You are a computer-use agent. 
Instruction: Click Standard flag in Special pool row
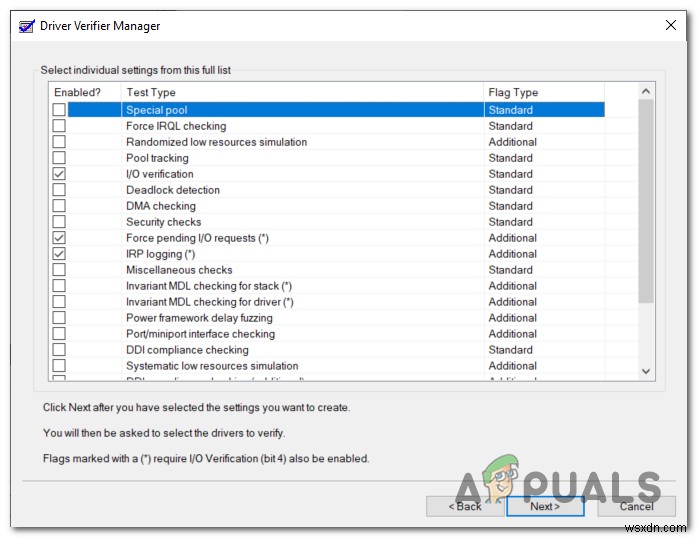(x=510, y=110)
